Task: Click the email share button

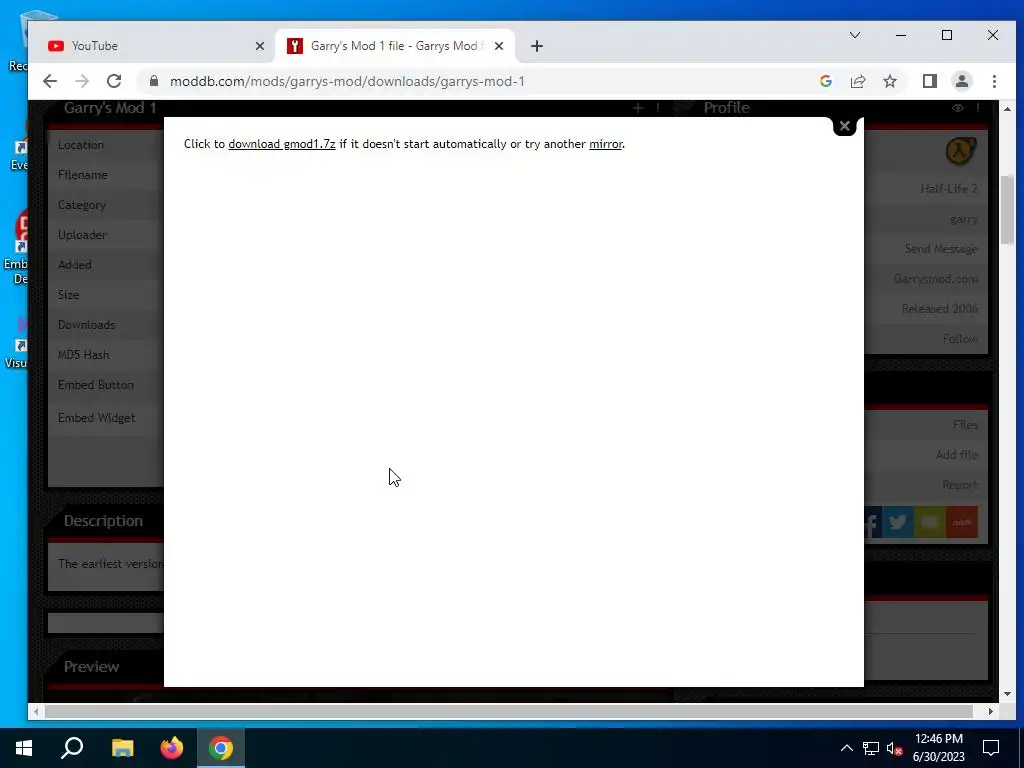Action: tap(930, 522)
